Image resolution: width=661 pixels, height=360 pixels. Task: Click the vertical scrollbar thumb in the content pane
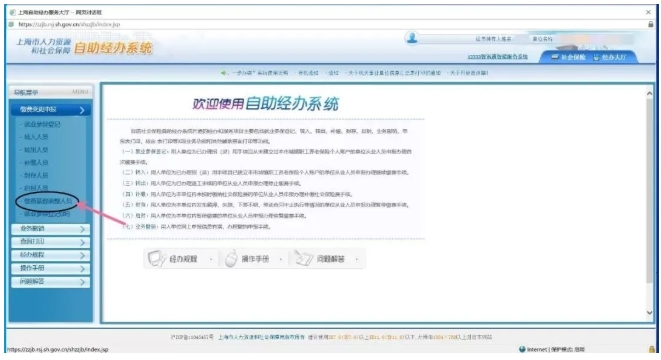click(x=649, y=191)
